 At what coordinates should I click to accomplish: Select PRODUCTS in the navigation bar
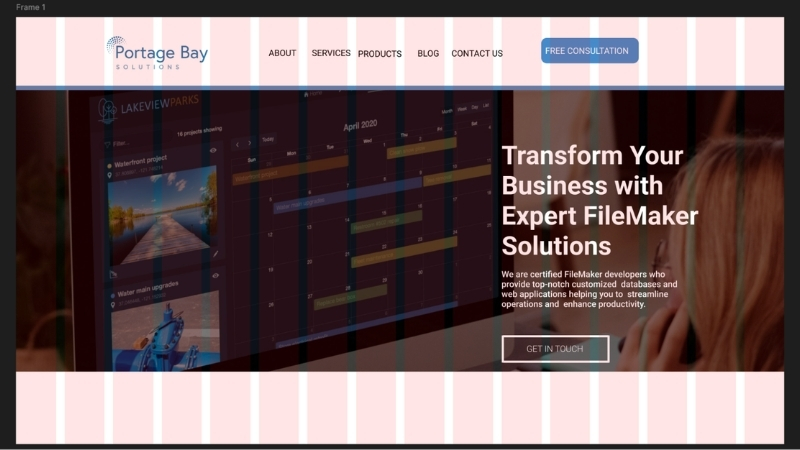click(380, 54)
